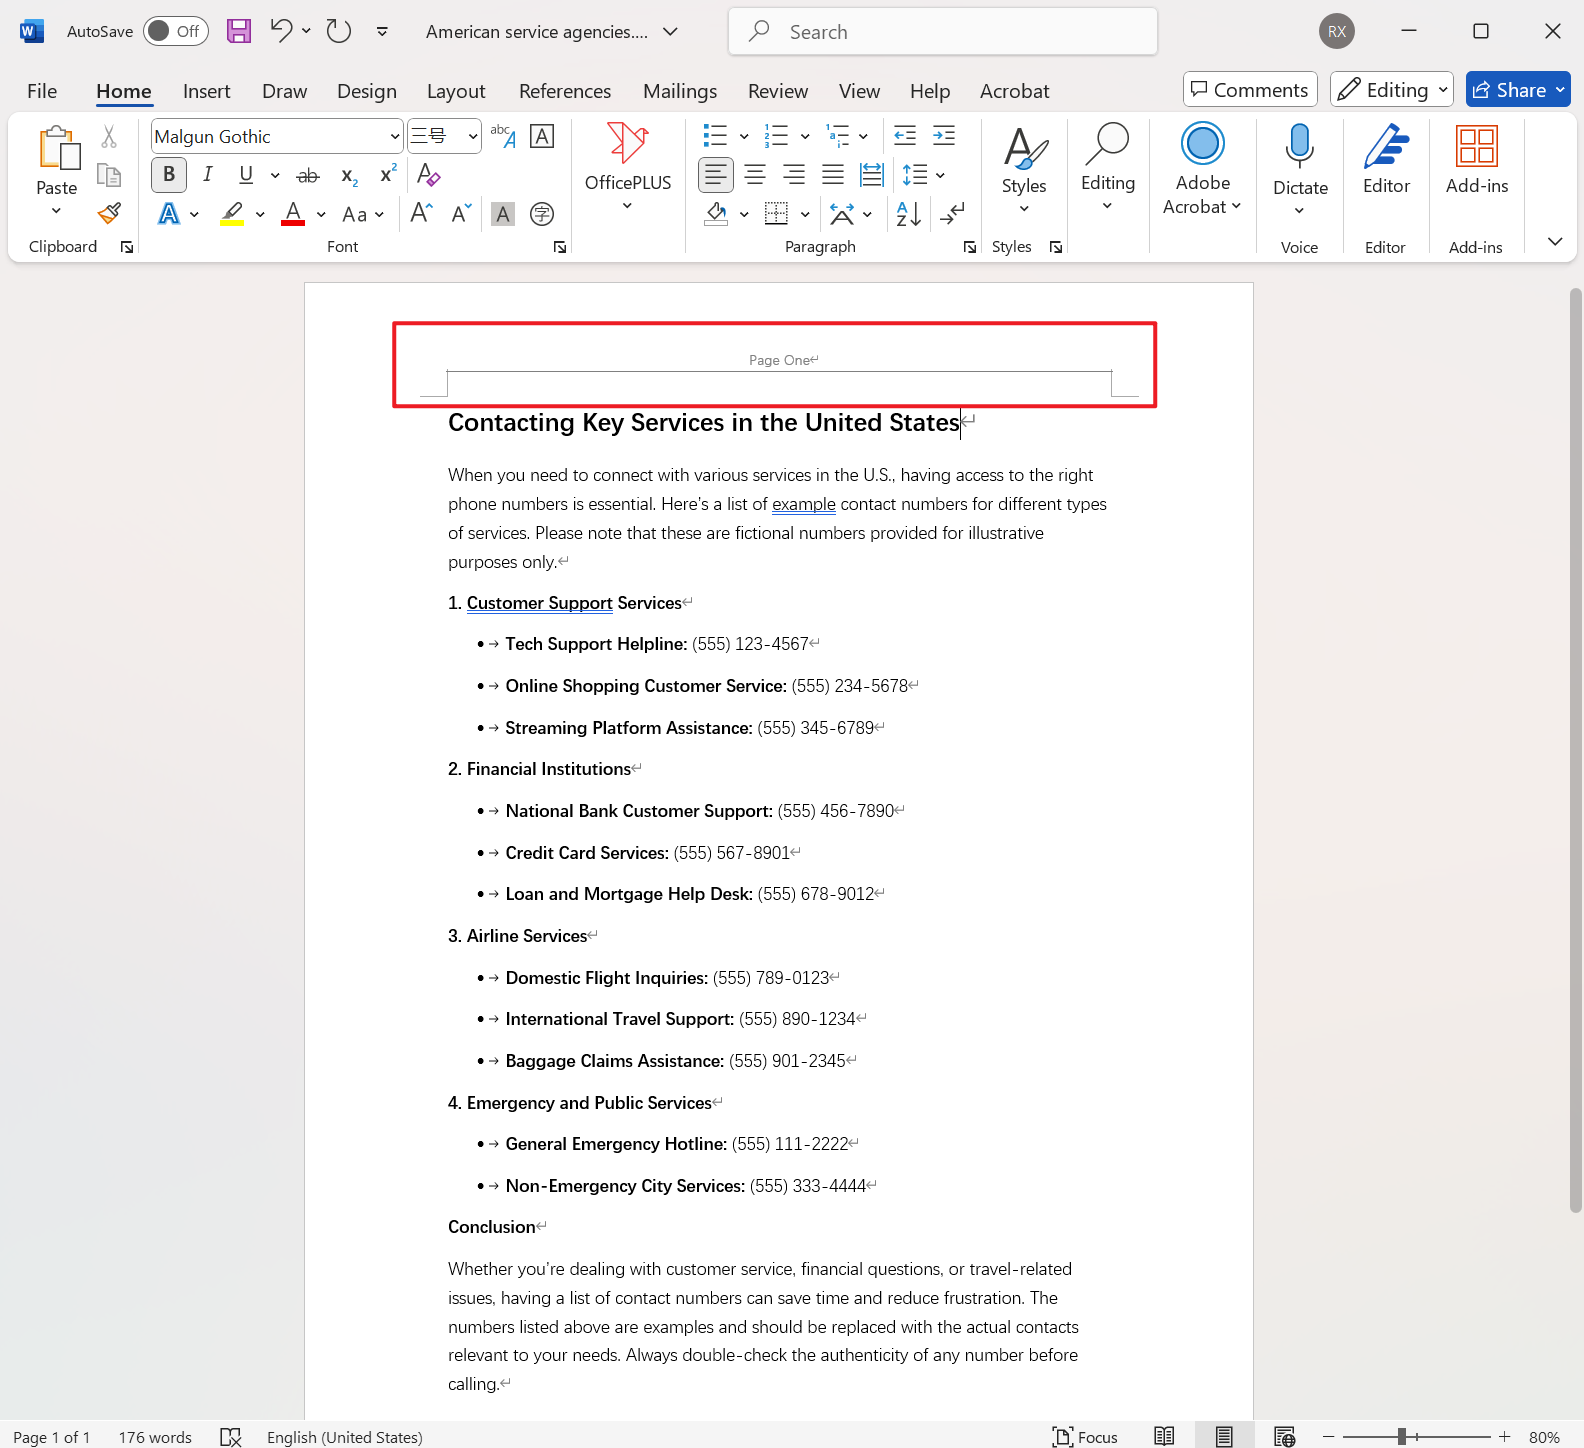Open the font name dropdown
This screenshot has width=1584, height=1448.
[x=395, y=136]
